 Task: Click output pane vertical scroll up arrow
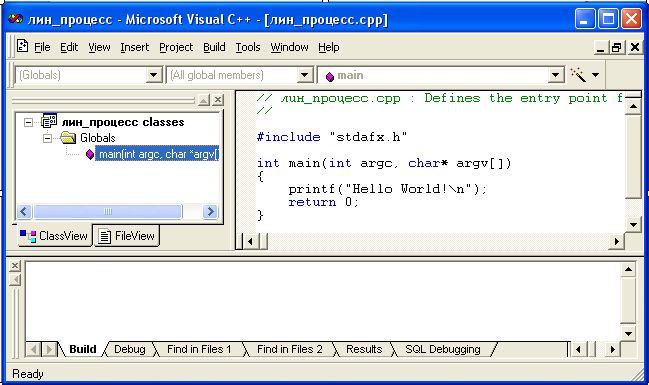coord(628,270)
